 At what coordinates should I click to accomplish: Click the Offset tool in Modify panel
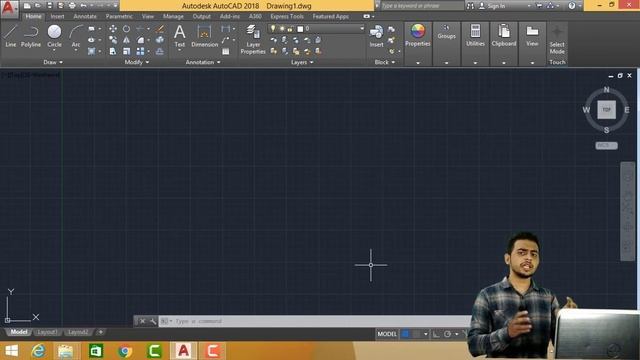click(160, 51)
